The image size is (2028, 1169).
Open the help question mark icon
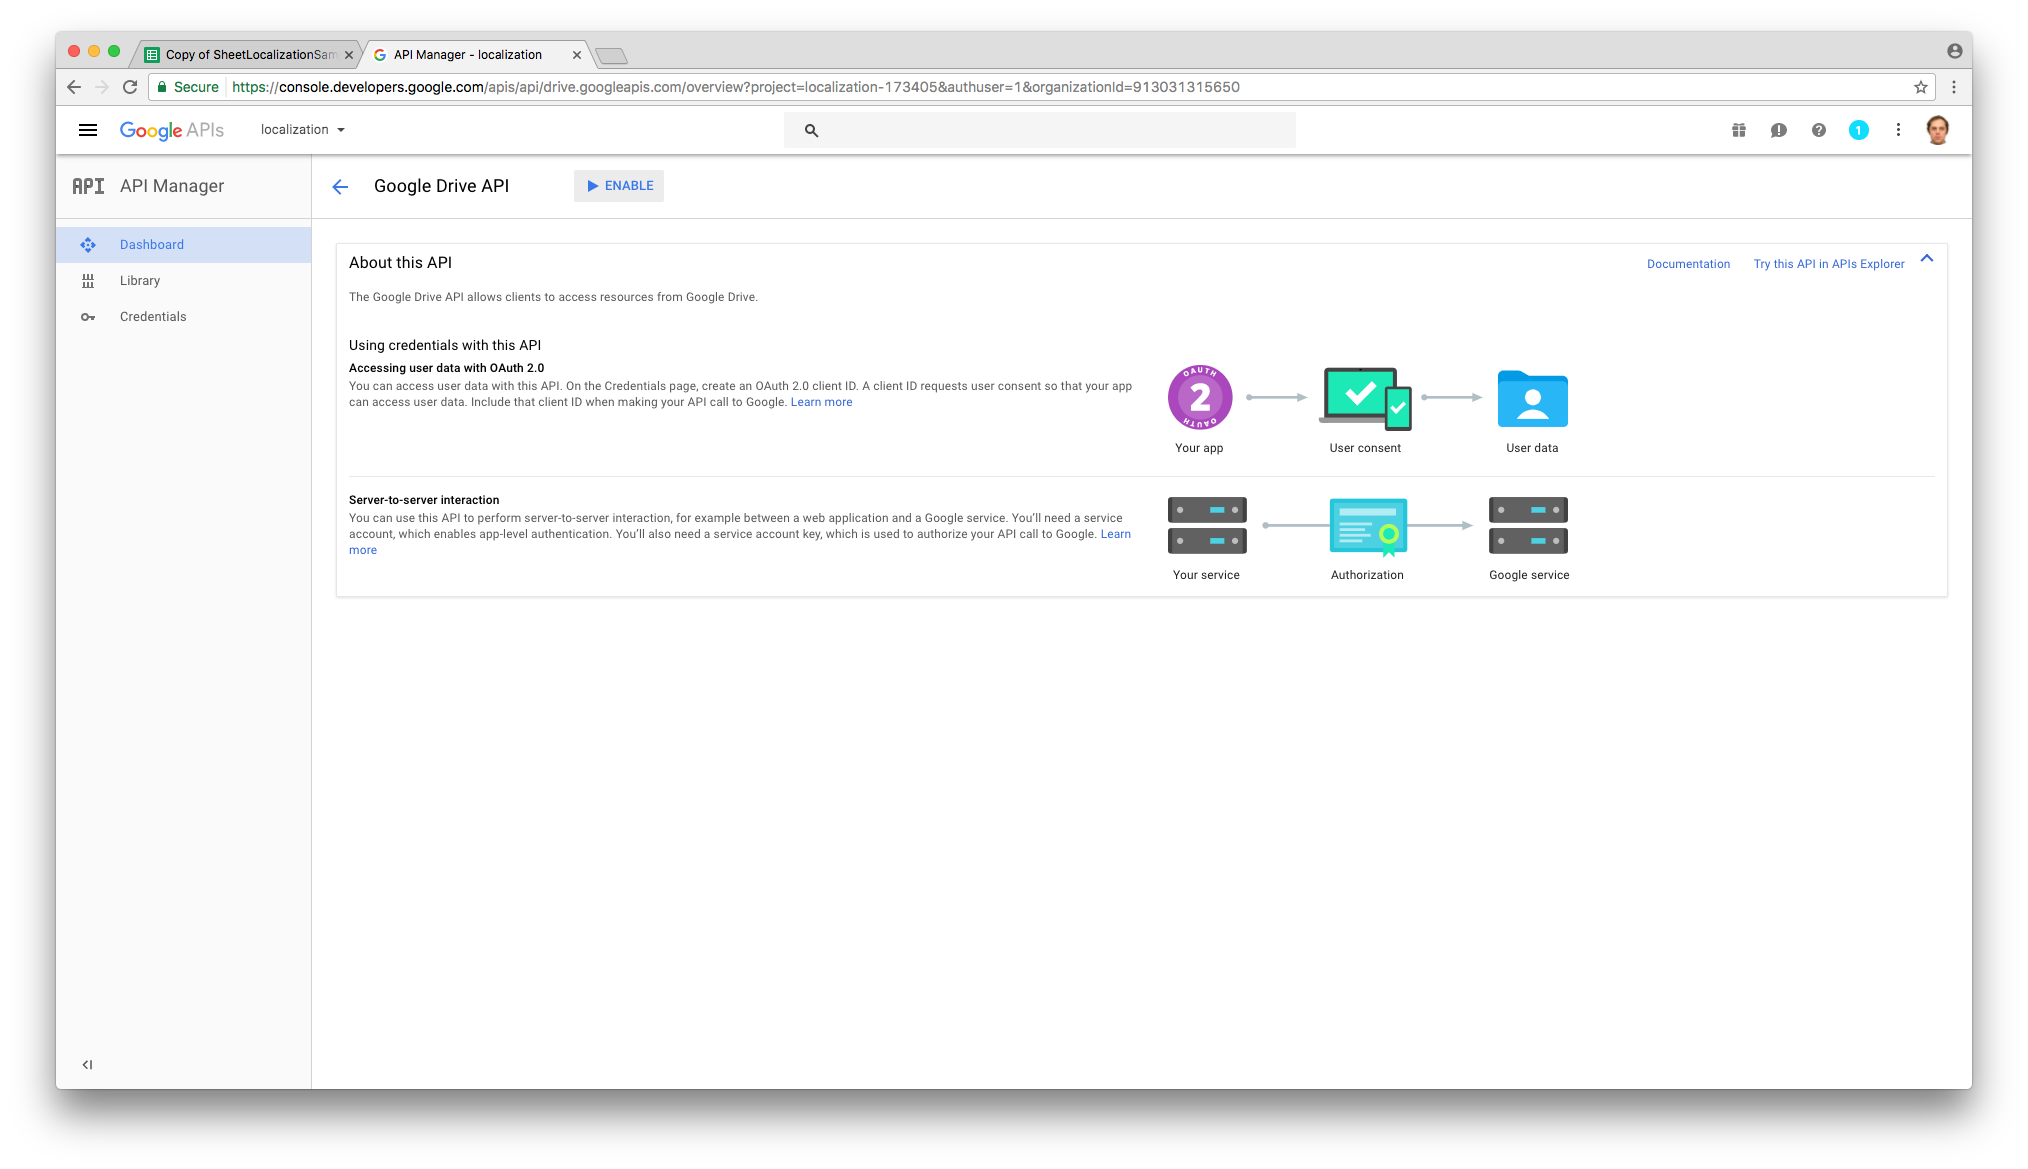pos(1818,130)
